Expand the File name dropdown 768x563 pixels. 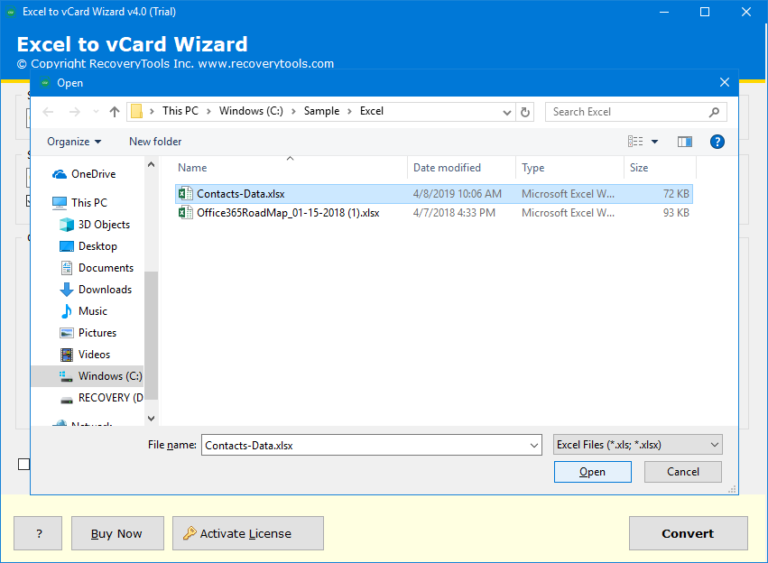pos(534,445)
